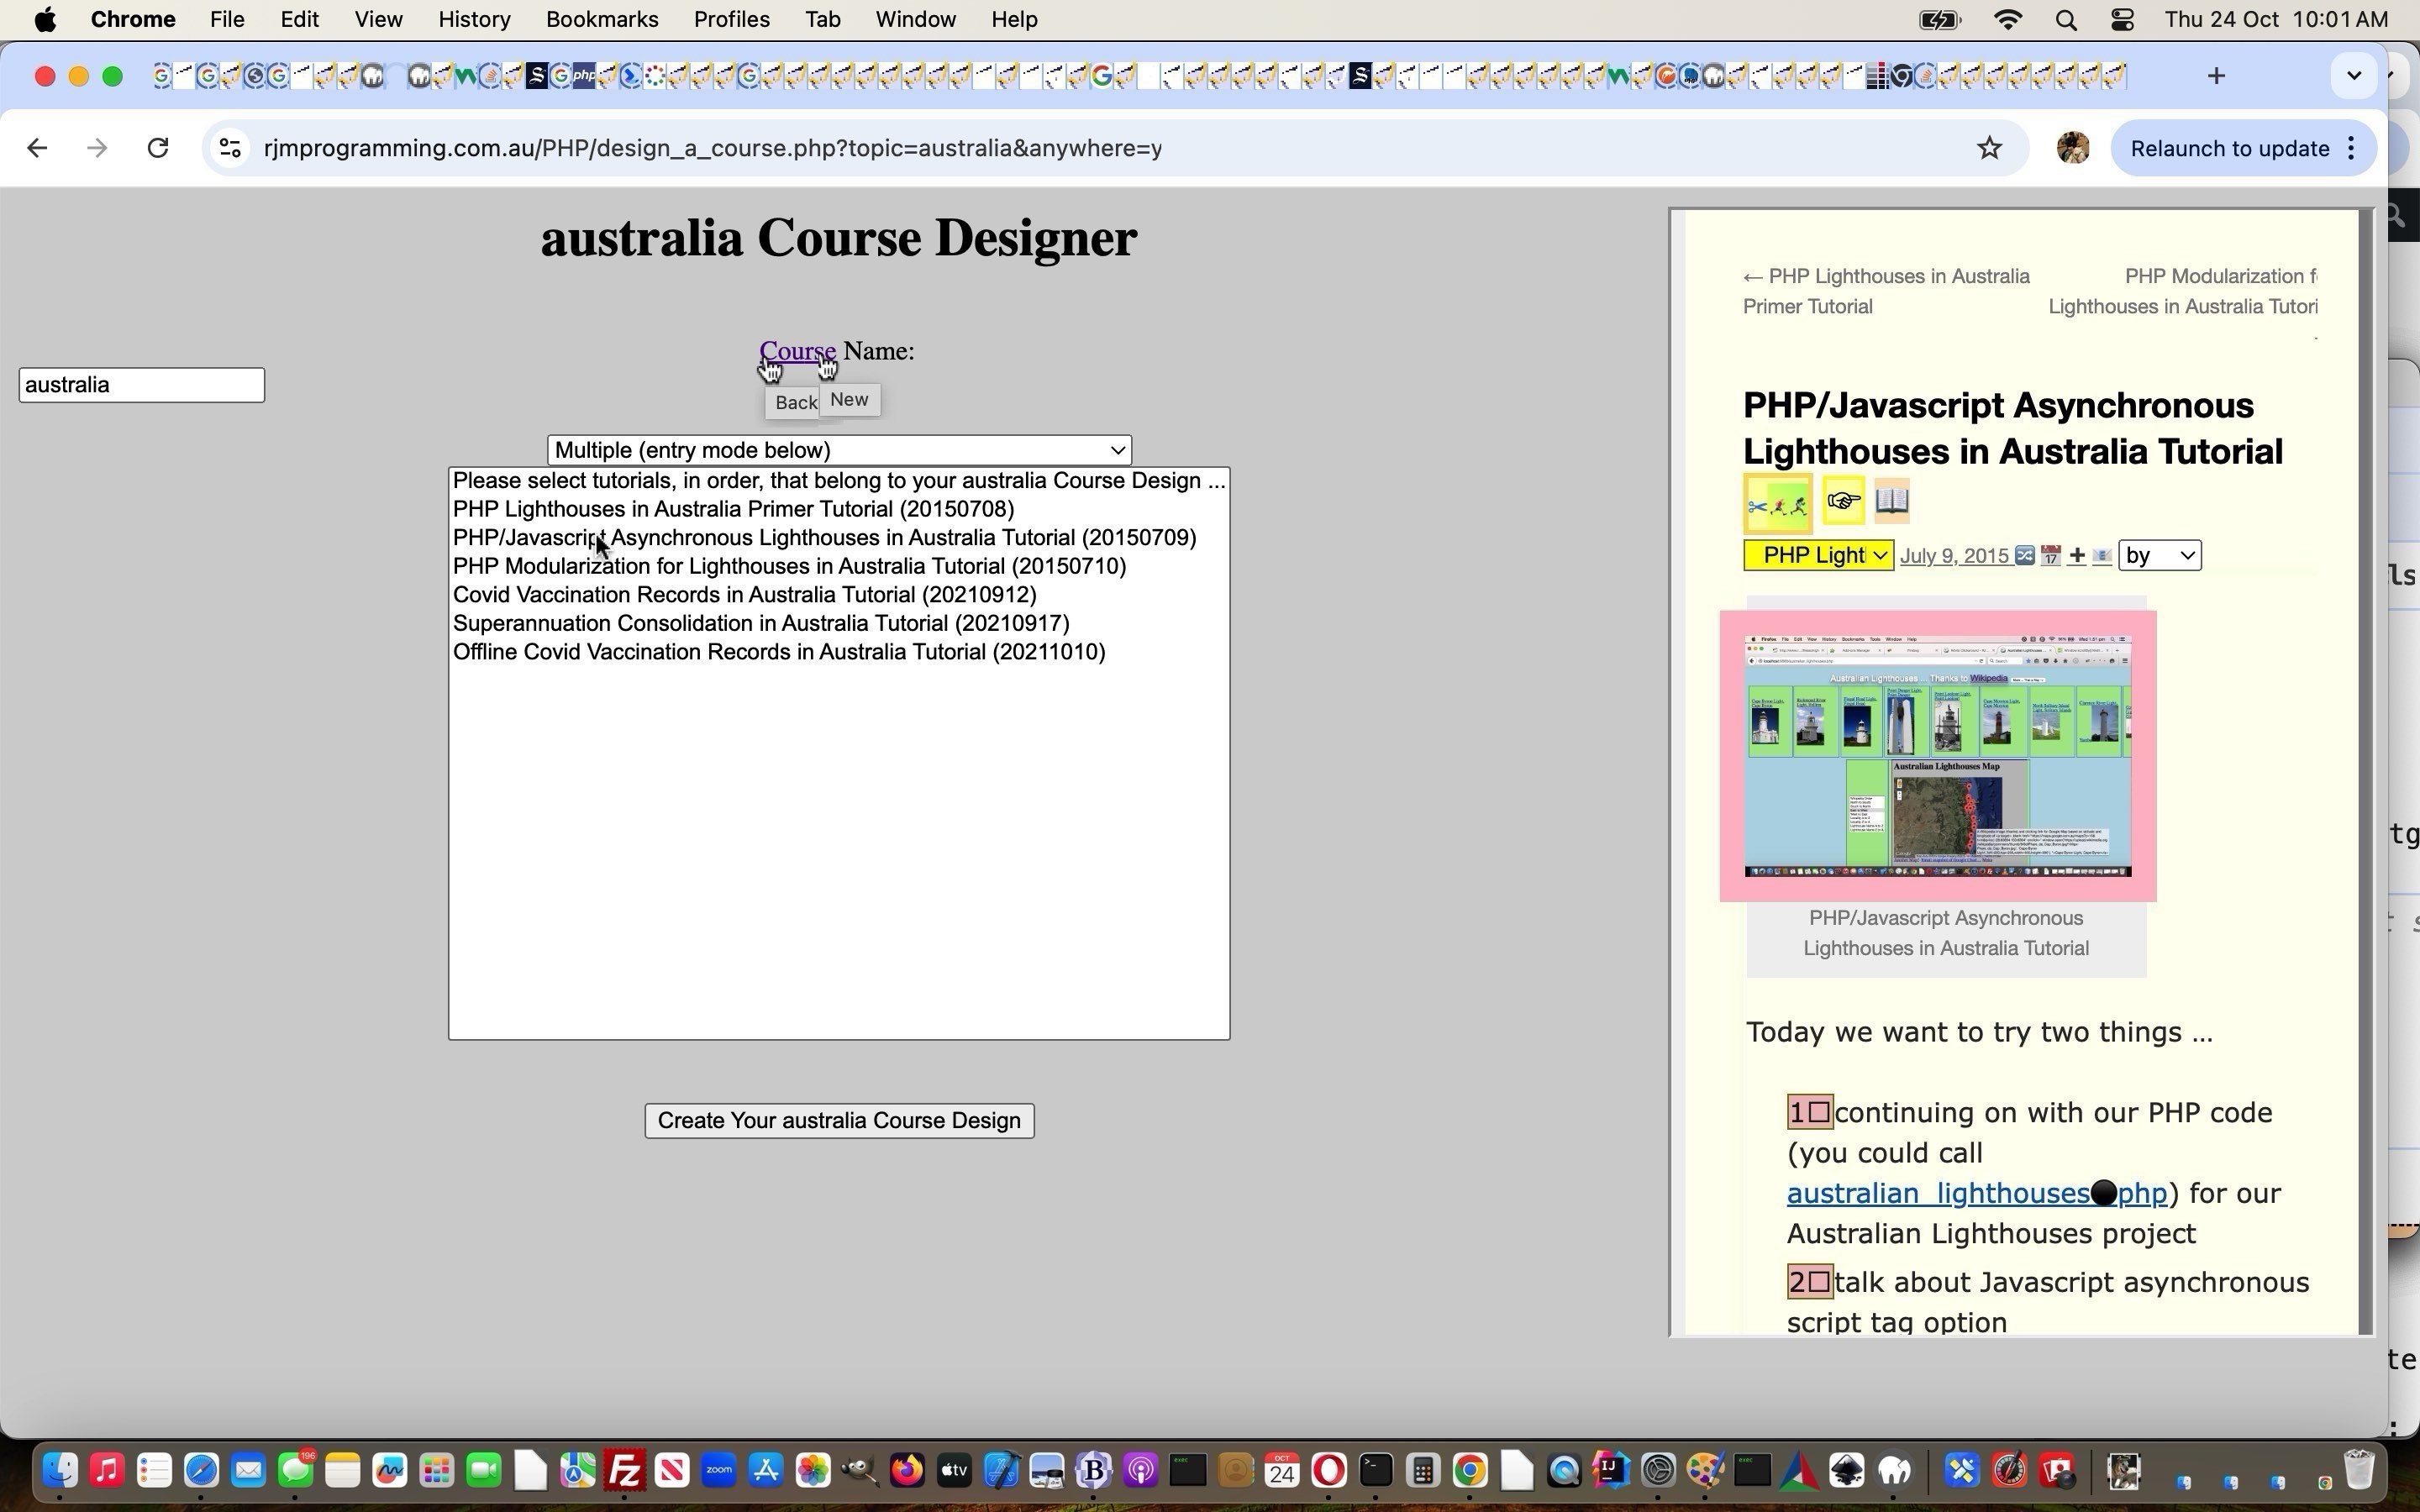Open the Window menu

[915, 20]
